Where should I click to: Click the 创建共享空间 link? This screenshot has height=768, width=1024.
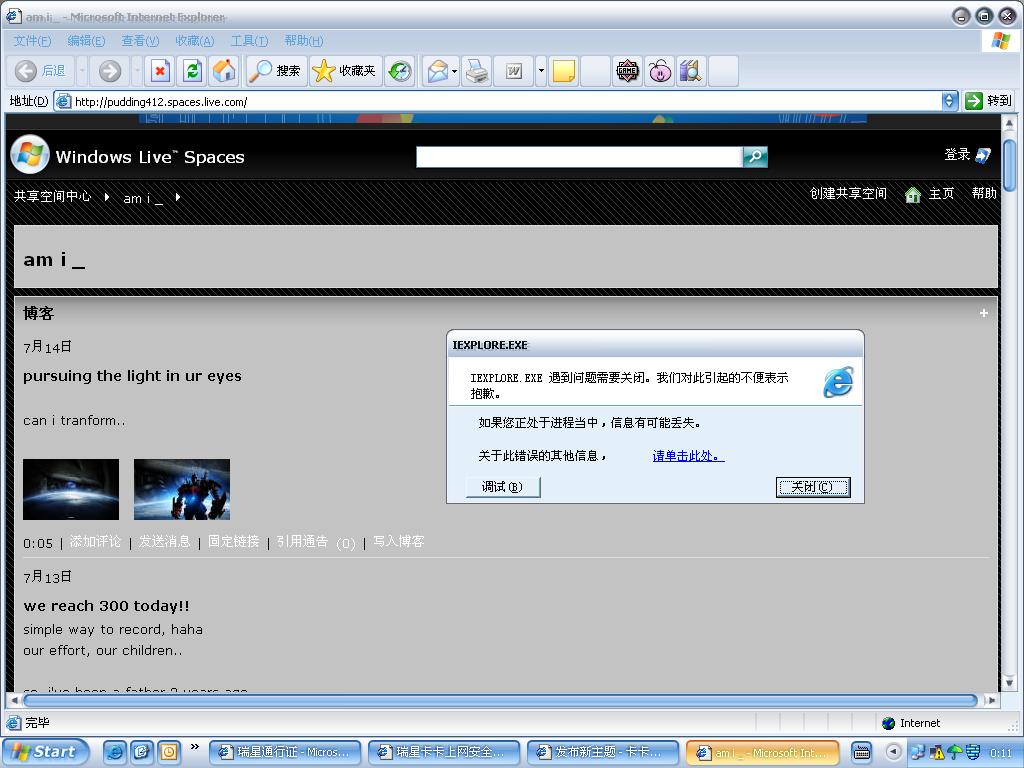(x=848, y=194)
